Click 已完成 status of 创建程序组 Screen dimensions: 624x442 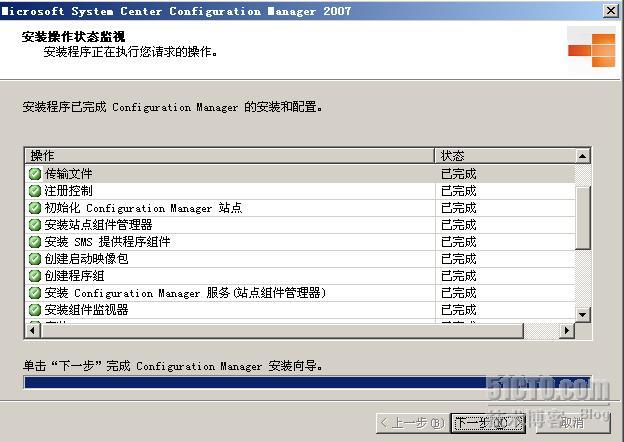click(x=458, y=276)
